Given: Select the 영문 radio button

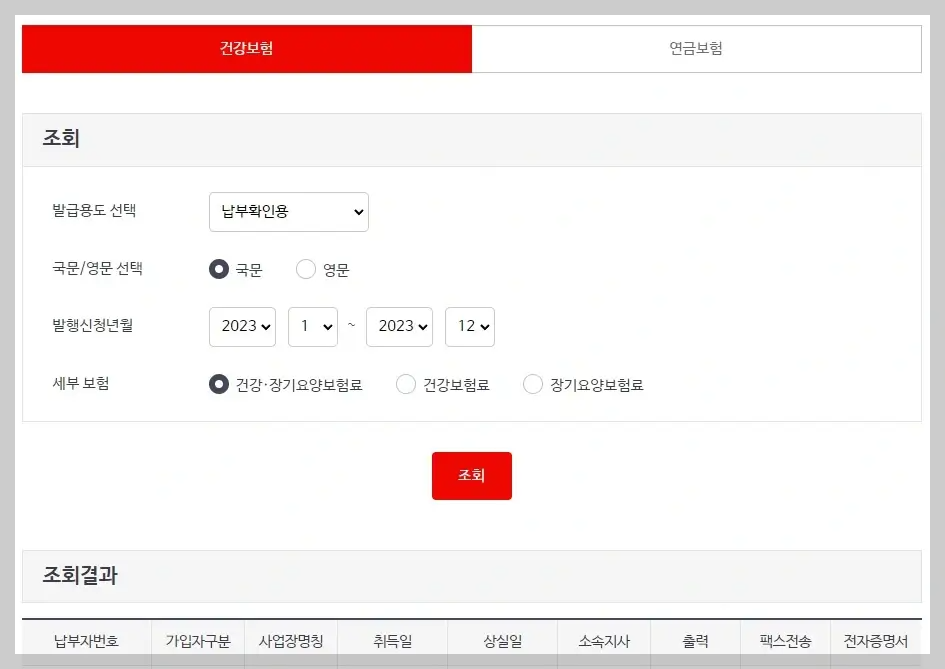Looking at the screenshot, I should pyautogui.click(x=305, y=268).
